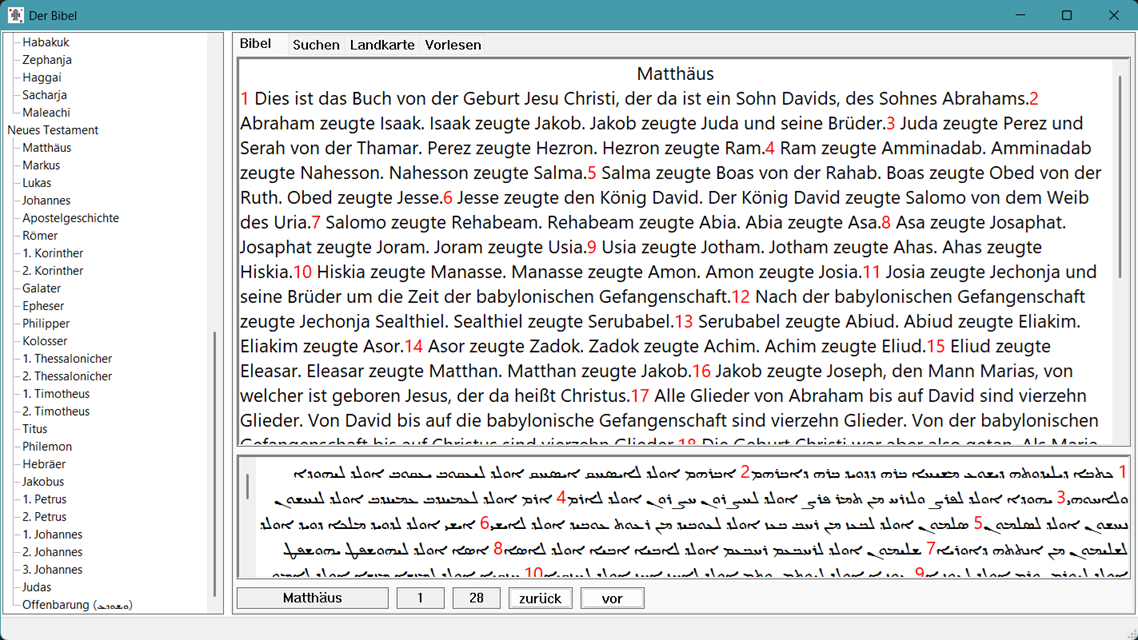The width and height of the screenshot is (1138, 640).
Task: Open Markus in the book tree
Action: click(x=41, y=165)
